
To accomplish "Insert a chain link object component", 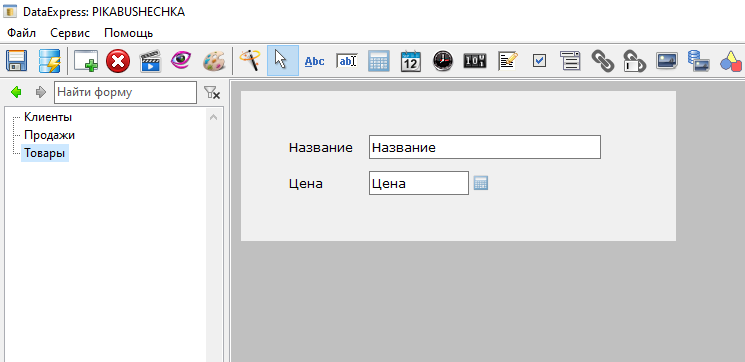I will tap(602, 61).
